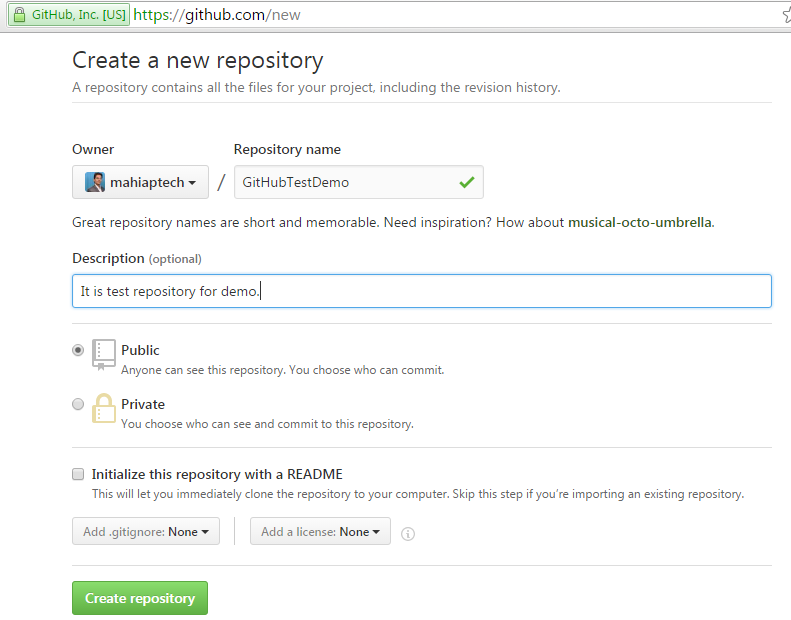
Task: Click the Private label text
Action: click(143, 404)
